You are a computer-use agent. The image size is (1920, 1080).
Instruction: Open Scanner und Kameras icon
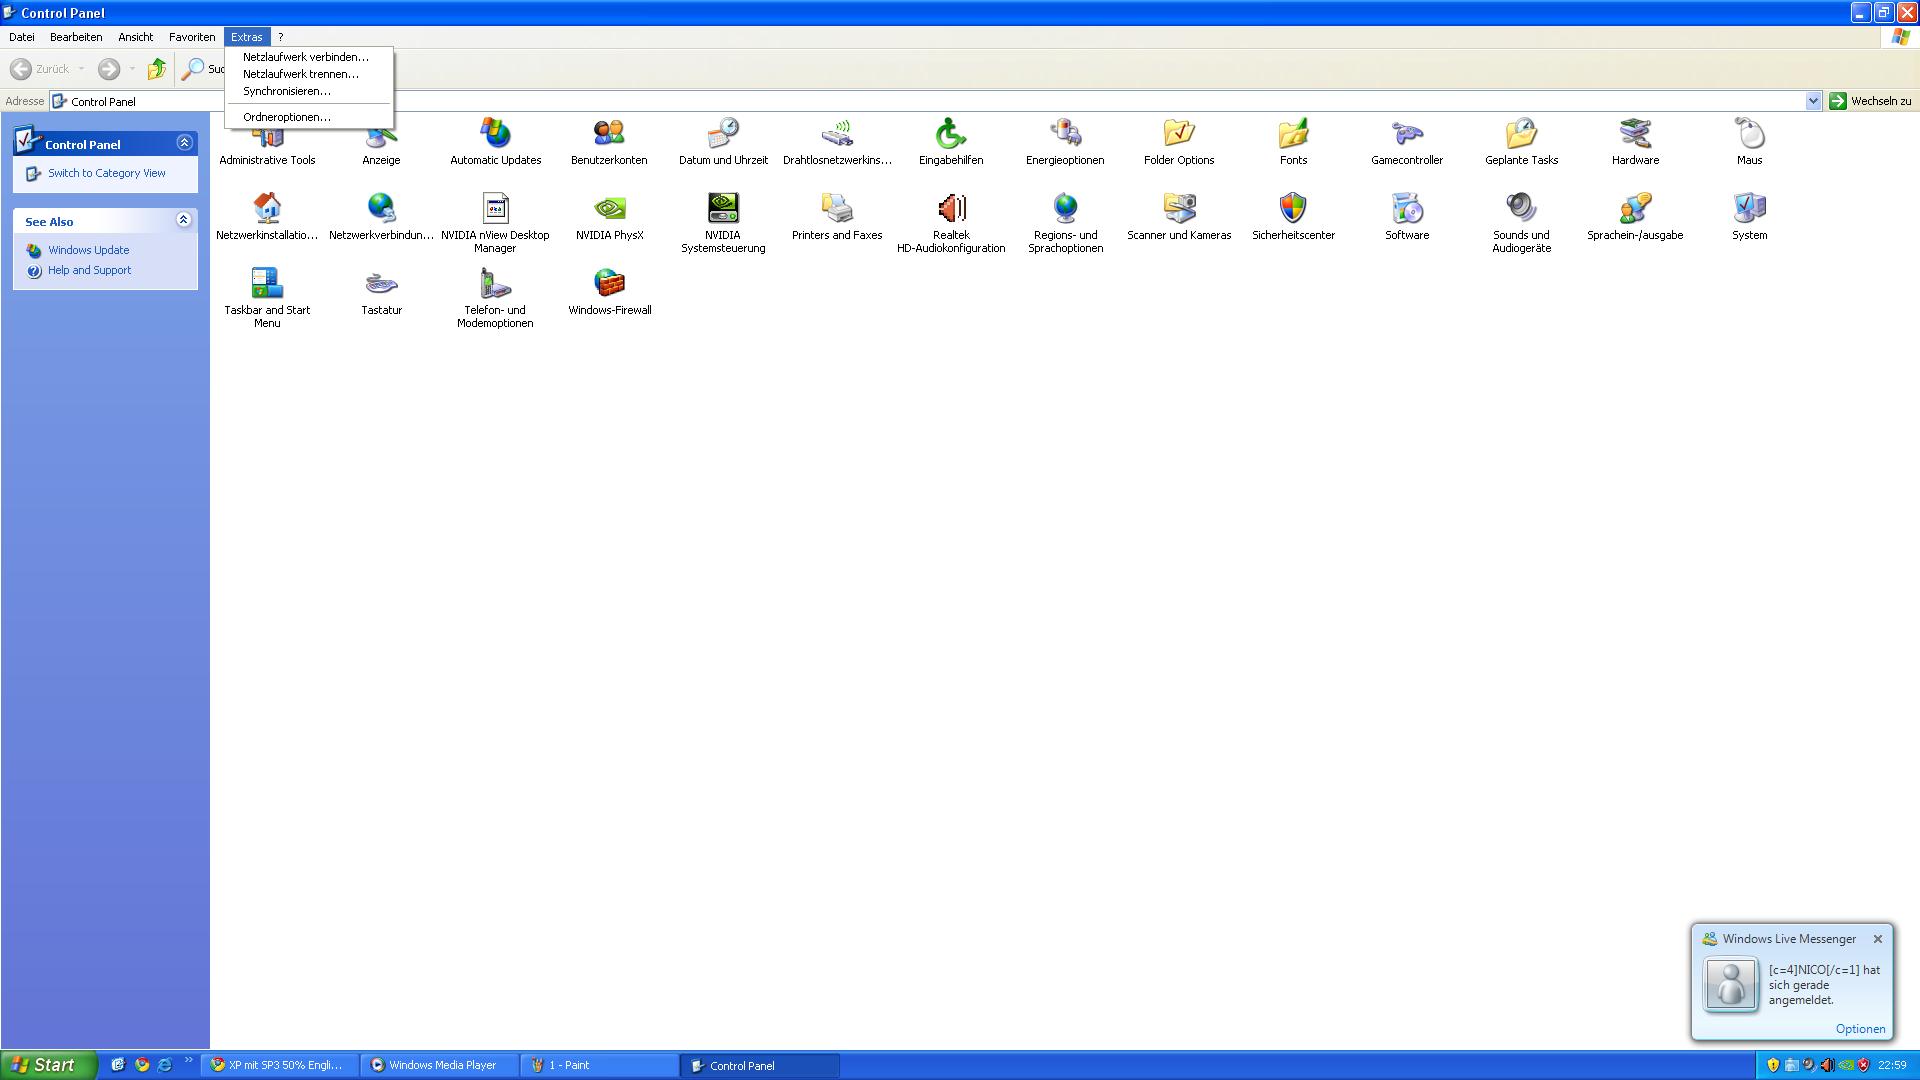(1179, 209)
